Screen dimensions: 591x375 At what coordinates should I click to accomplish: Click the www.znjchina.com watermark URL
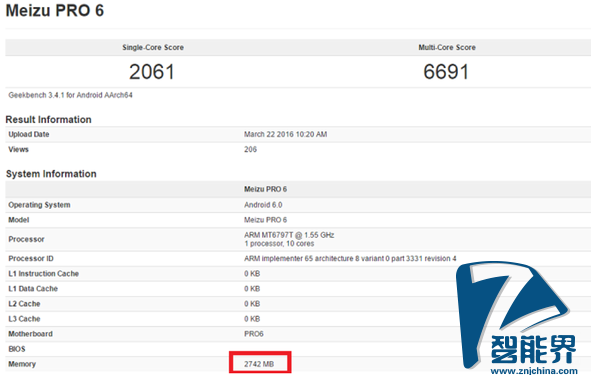click(x=534, y=371)
